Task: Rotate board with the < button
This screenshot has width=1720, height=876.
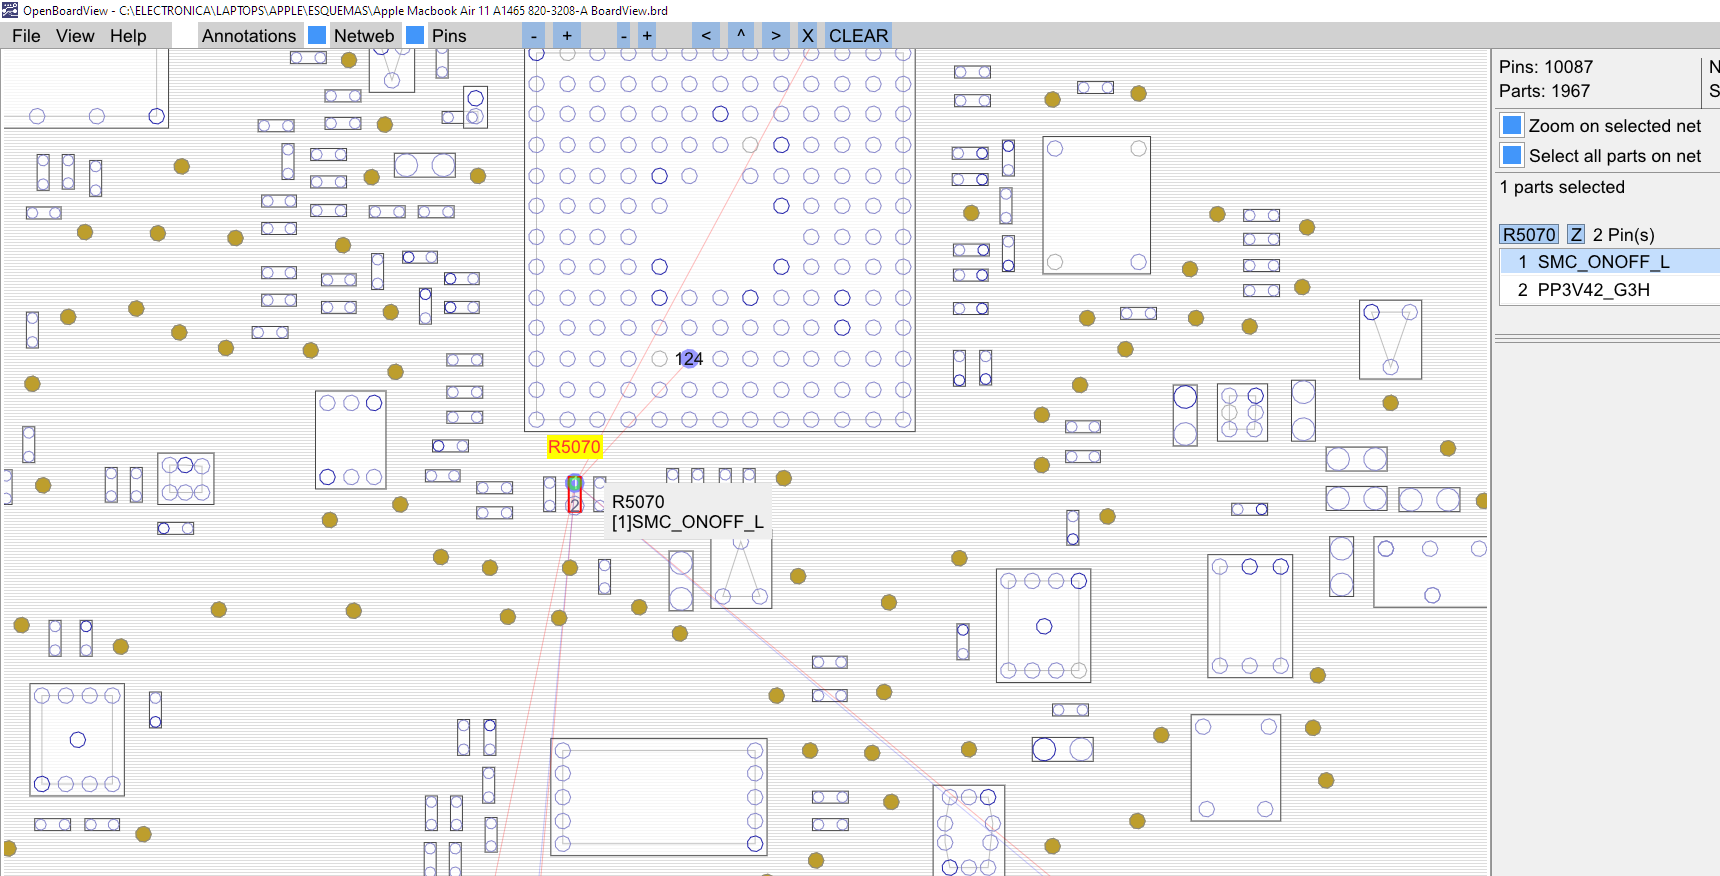Action: 706,36
